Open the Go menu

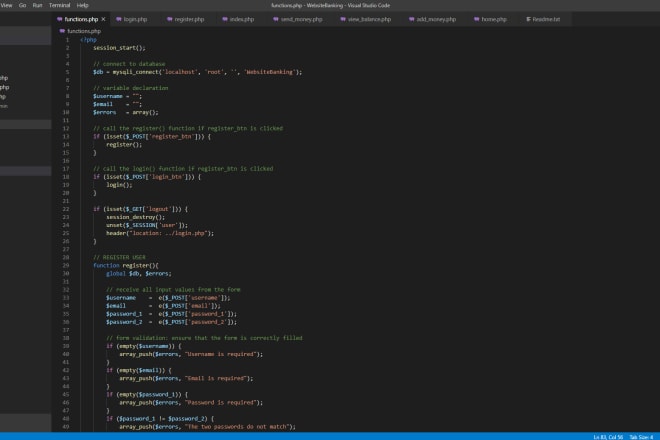(22, 5)
